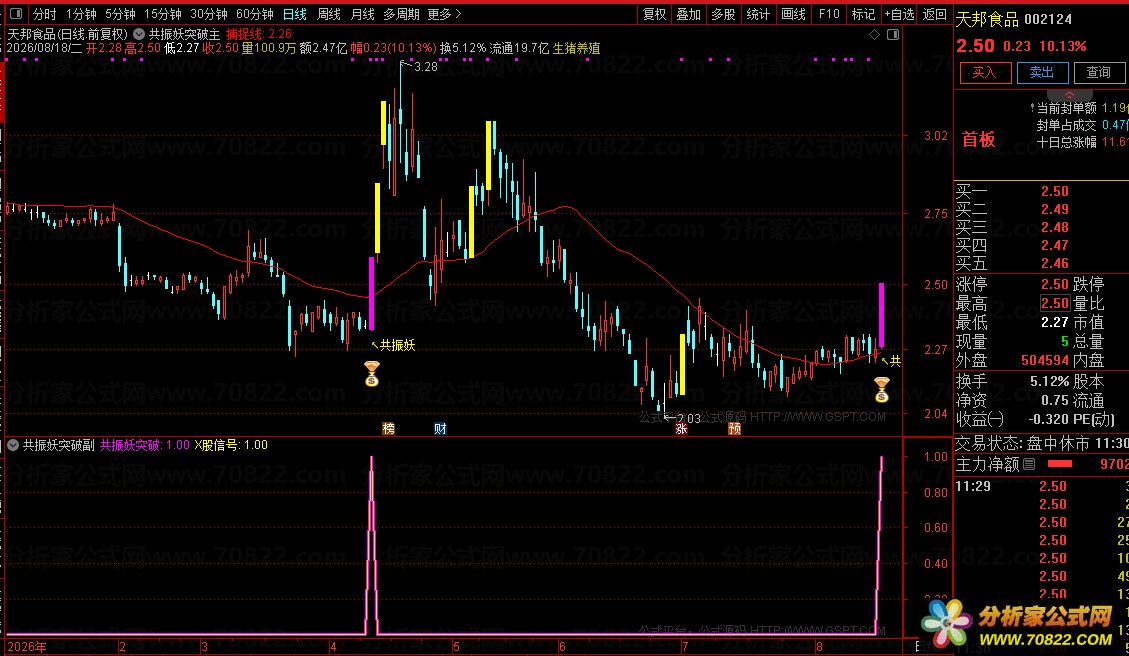Image resolution: width=1129 pixels, height=656 pixels.
Task: Click the 多股 multi-stock button
Action: (723, 14)
